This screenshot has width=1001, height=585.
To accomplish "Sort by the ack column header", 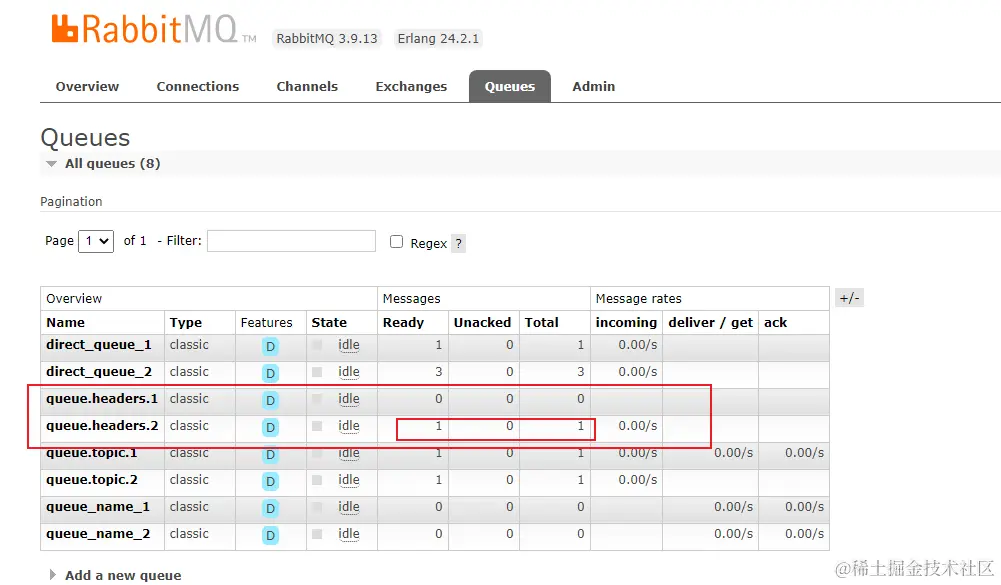I will pyautogui.click(x=775, y=323).
